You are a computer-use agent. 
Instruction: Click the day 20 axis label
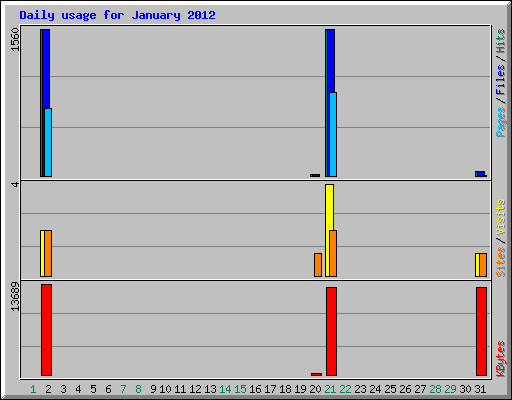tap(315, 389)
